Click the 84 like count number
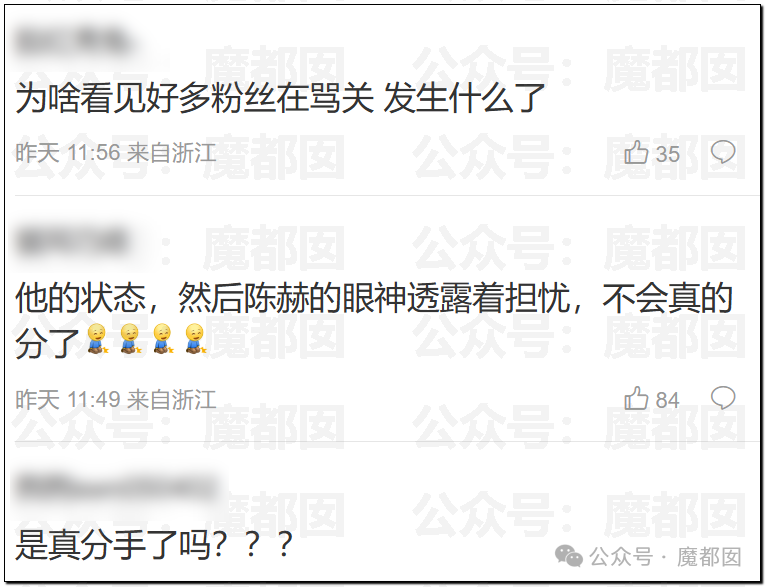 667,400
